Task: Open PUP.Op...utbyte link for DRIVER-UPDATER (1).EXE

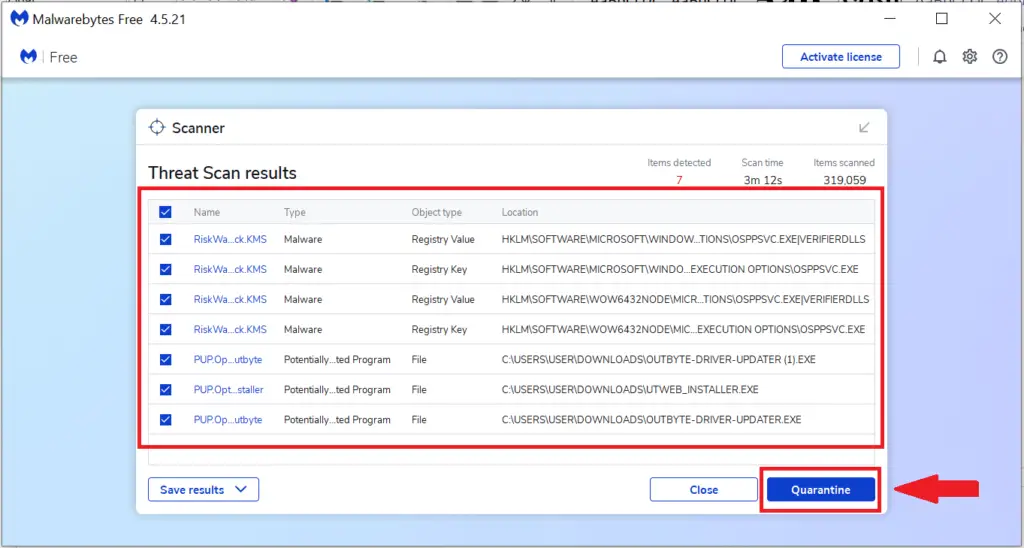Action: (x=228, y=360)
